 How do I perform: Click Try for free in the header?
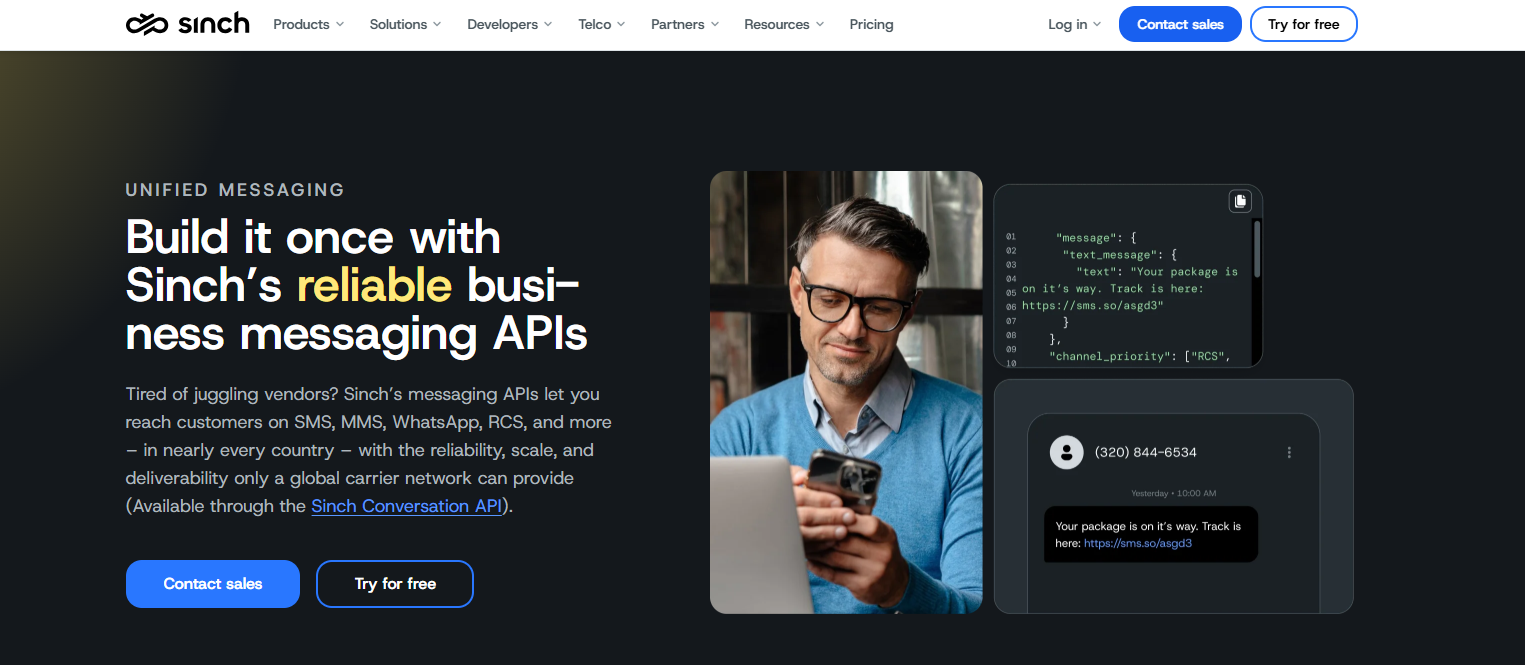pos(1304,24)
